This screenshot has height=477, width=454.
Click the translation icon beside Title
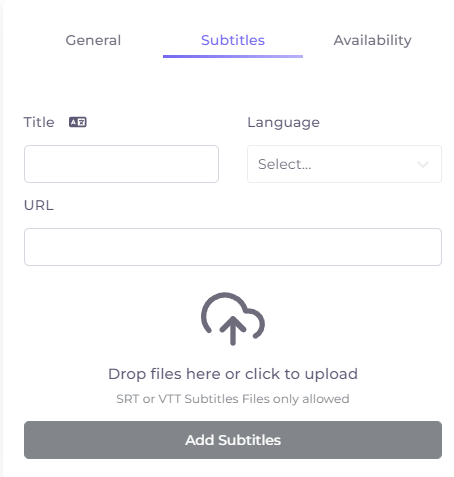(x=78, y=122)
